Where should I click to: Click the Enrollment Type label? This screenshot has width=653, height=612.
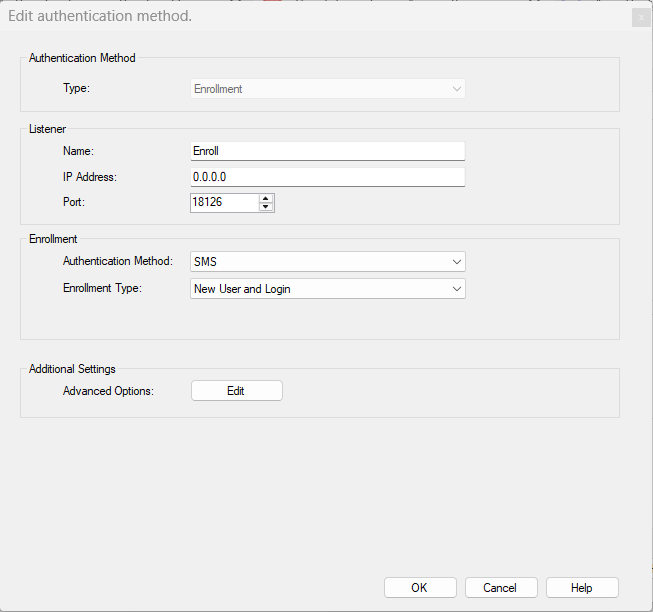coord(102,288)
